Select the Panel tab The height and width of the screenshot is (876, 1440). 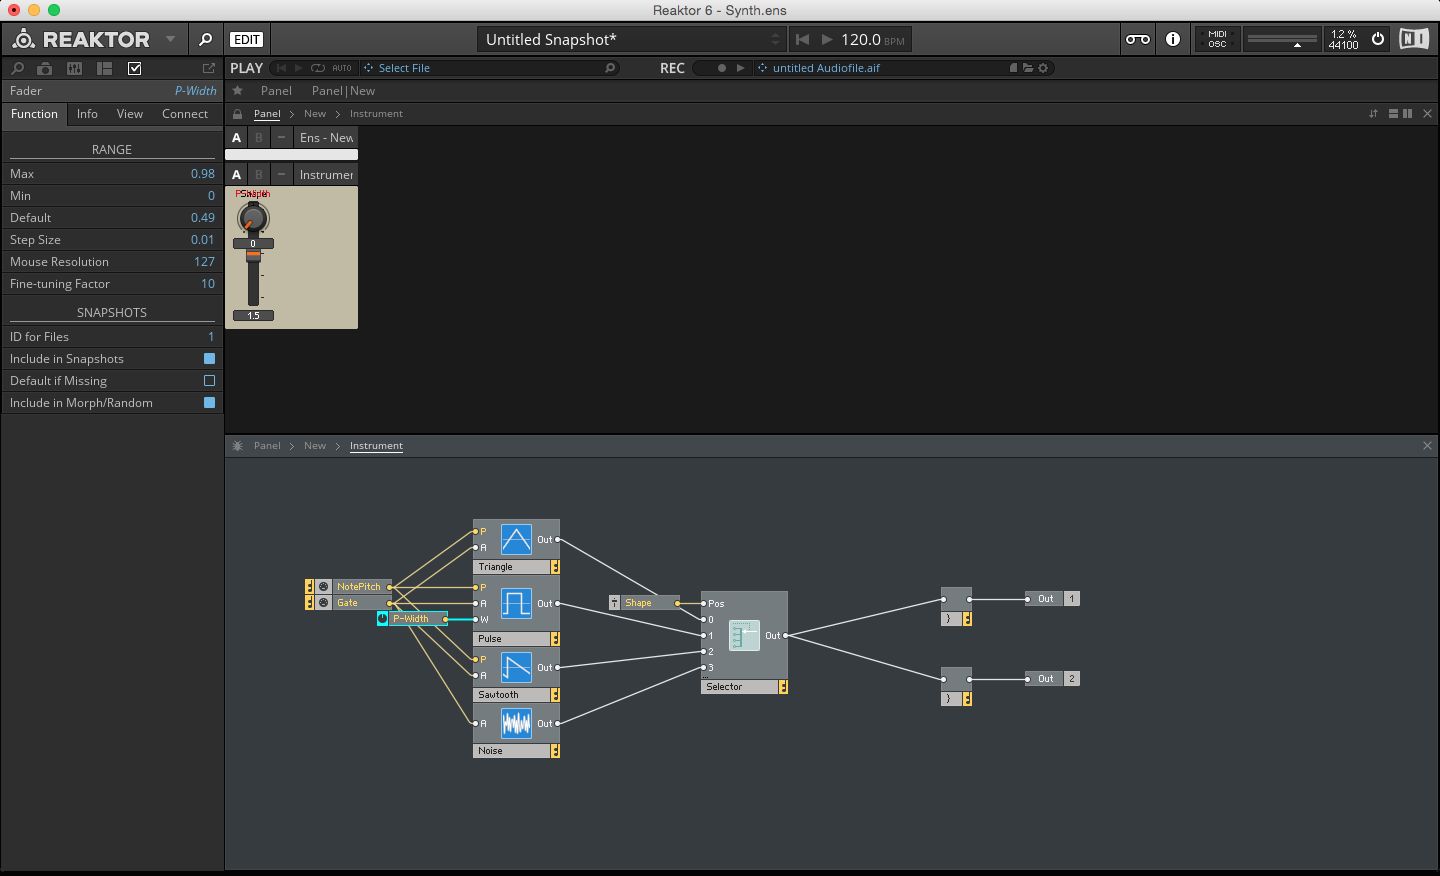(276, 91)
